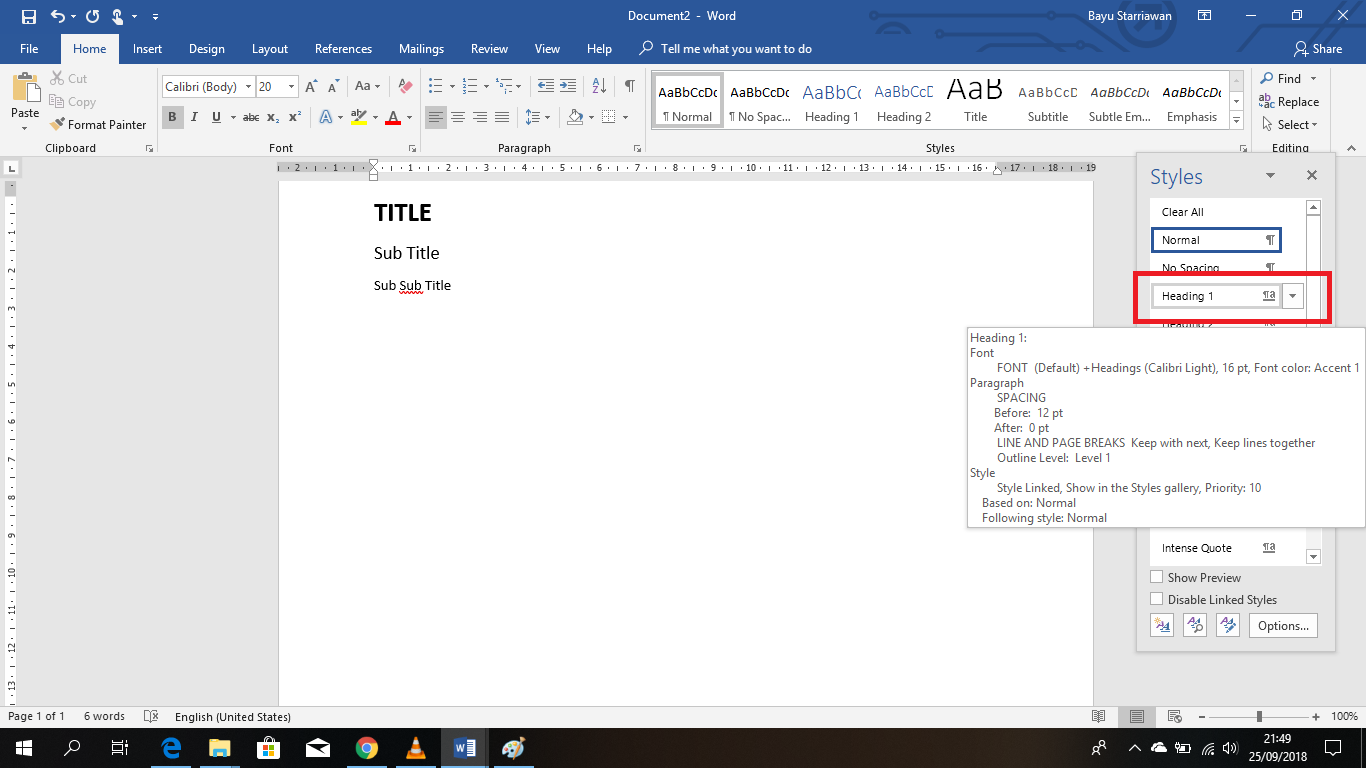Apply center text alignment

point(458,117)
